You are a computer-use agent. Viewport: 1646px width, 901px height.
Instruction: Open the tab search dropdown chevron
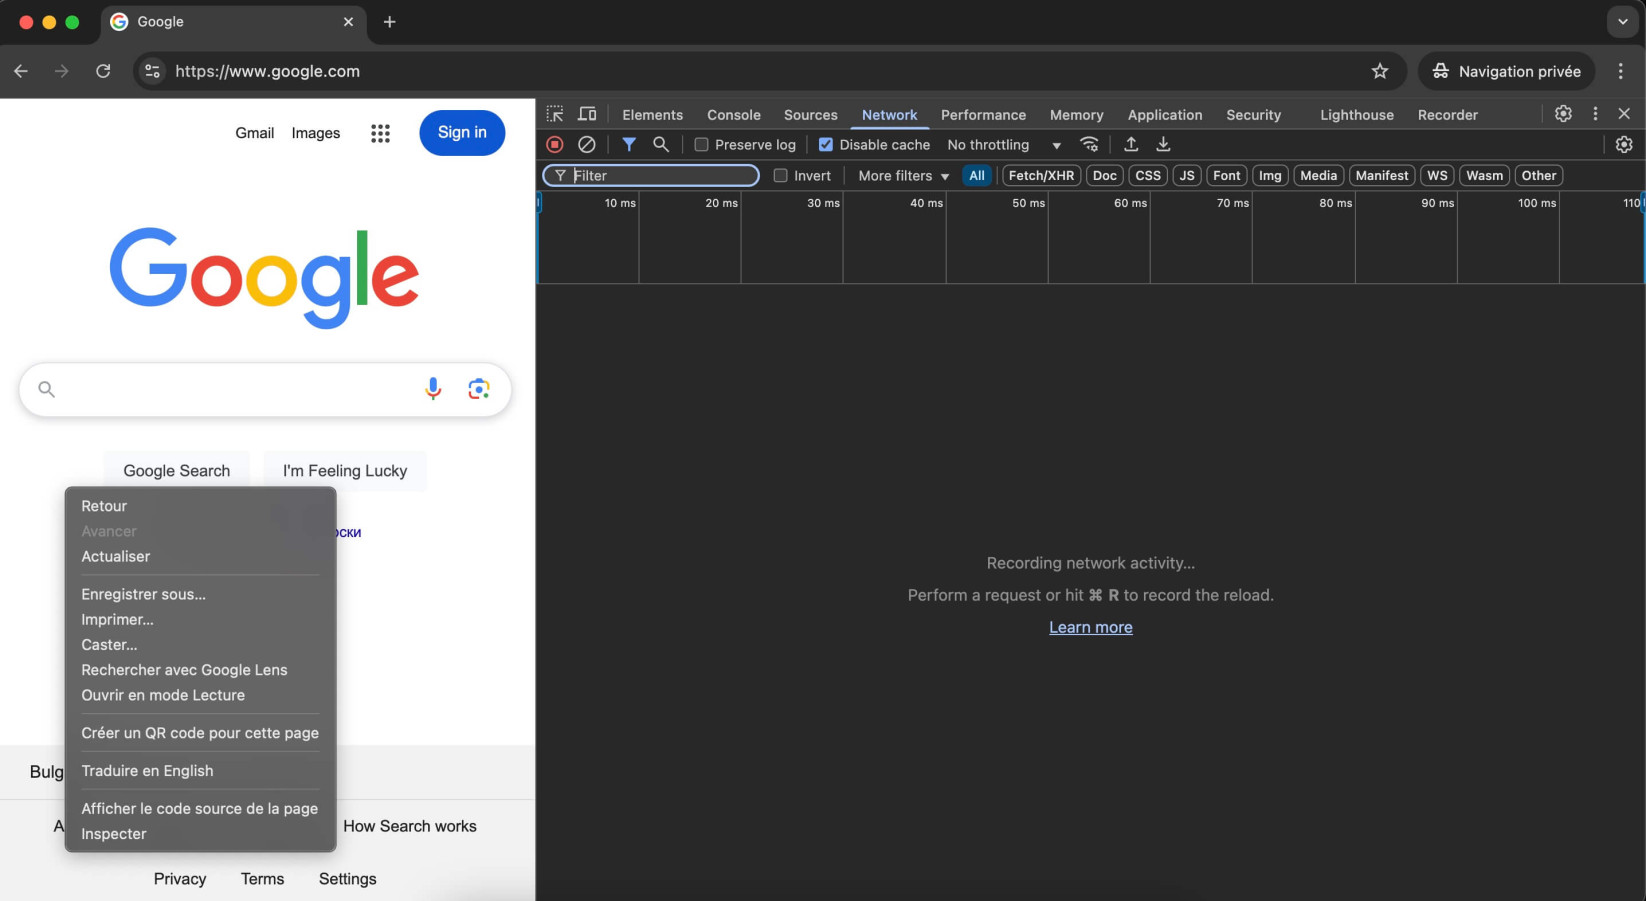pos(1622,22)
